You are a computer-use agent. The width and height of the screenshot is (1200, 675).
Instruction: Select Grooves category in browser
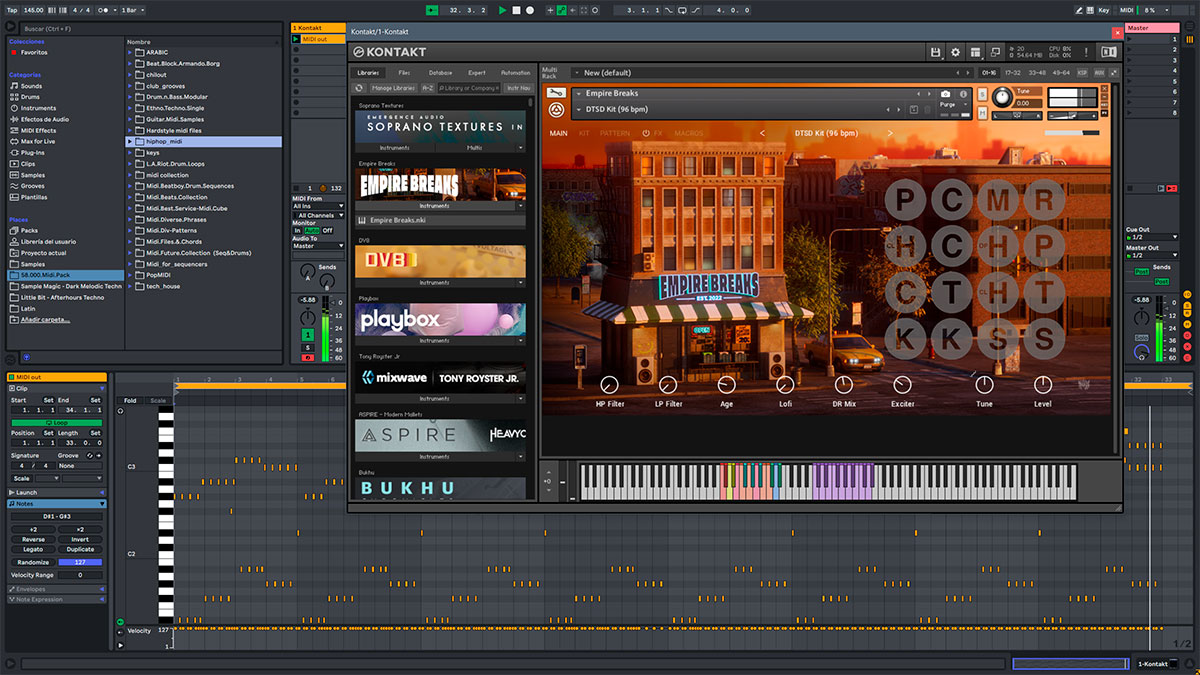click(33, 186)
